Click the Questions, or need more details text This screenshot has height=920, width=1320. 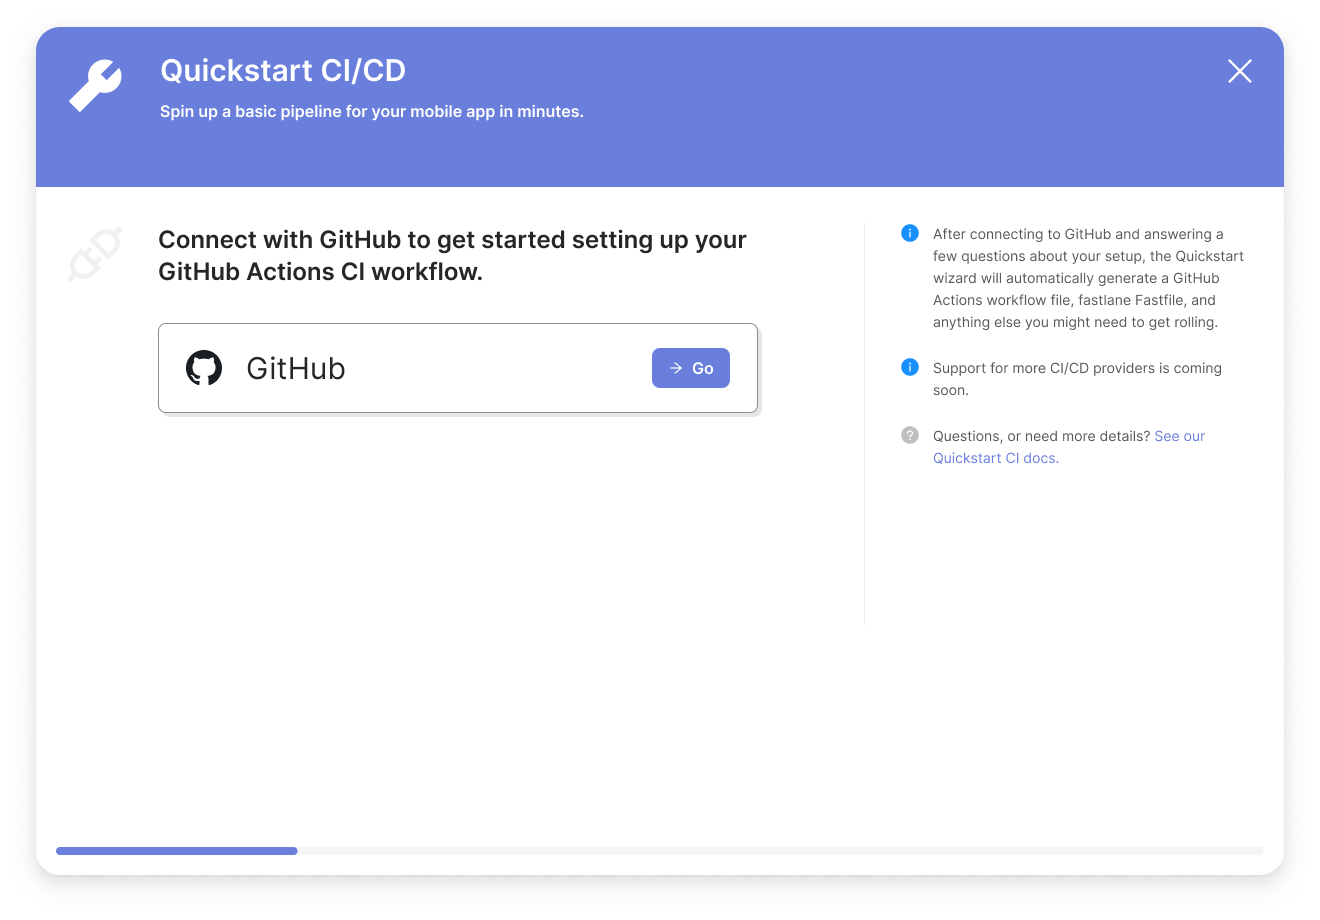click(x=1040, y=435)
